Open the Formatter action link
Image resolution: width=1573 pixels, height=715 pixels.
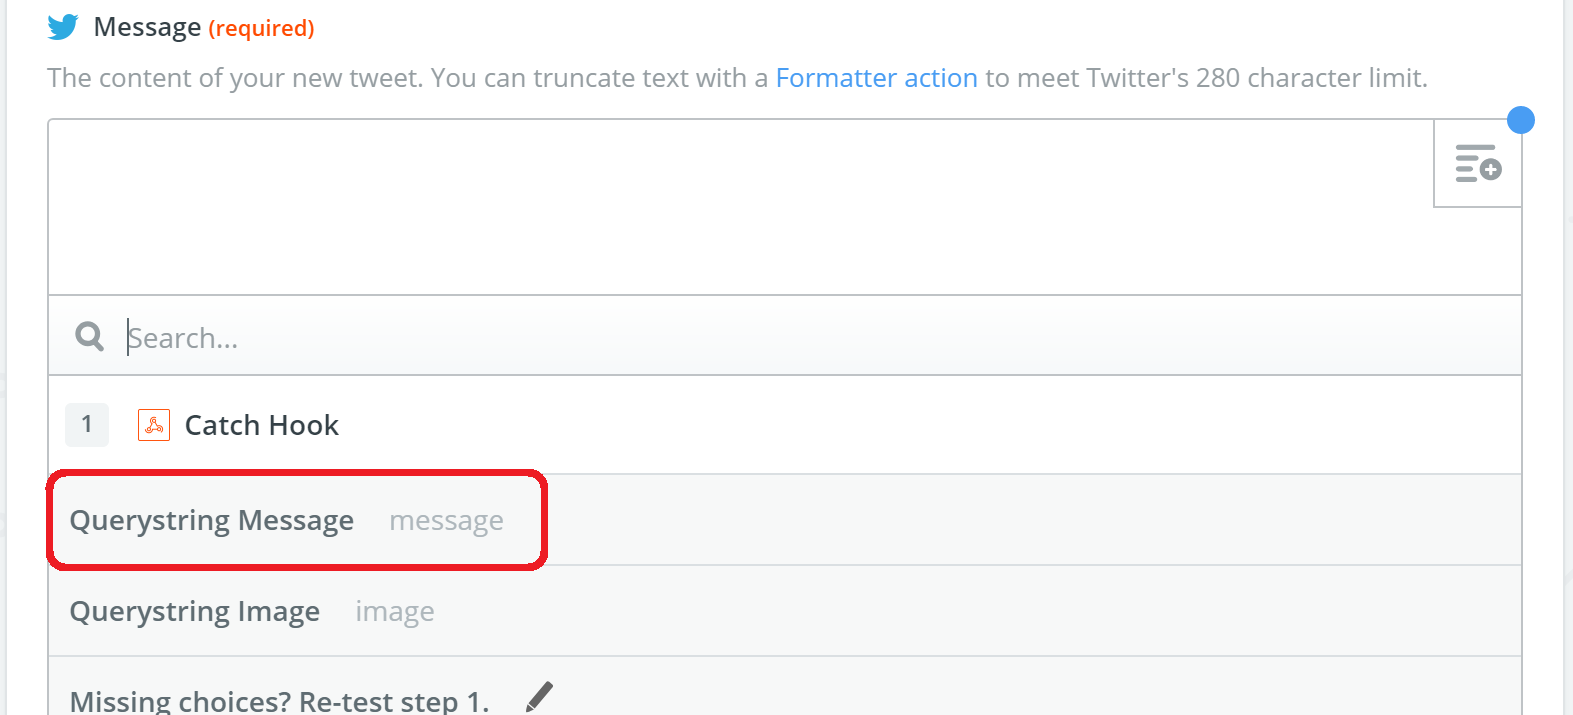click(876, 78)
